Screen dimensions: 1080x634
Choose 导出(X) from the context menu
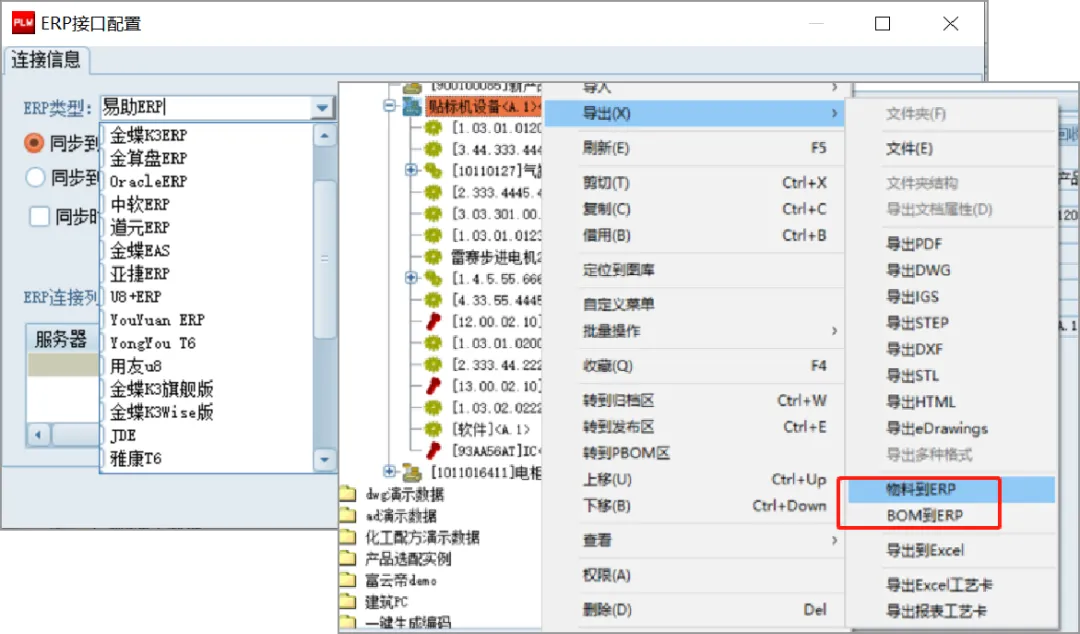pos(620,114)
